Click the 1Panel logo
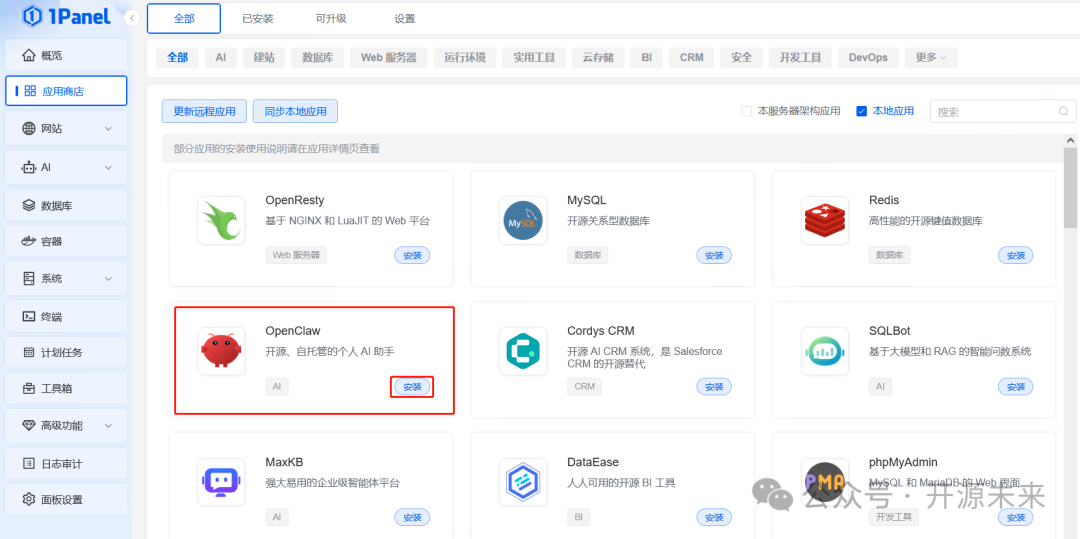 66,17
